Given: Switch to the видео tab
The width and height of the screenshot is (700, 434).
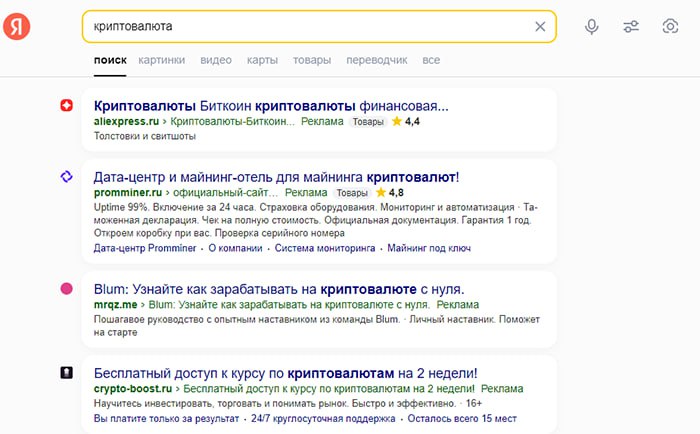Looking at the screenshot, I should tap(216, 60).
